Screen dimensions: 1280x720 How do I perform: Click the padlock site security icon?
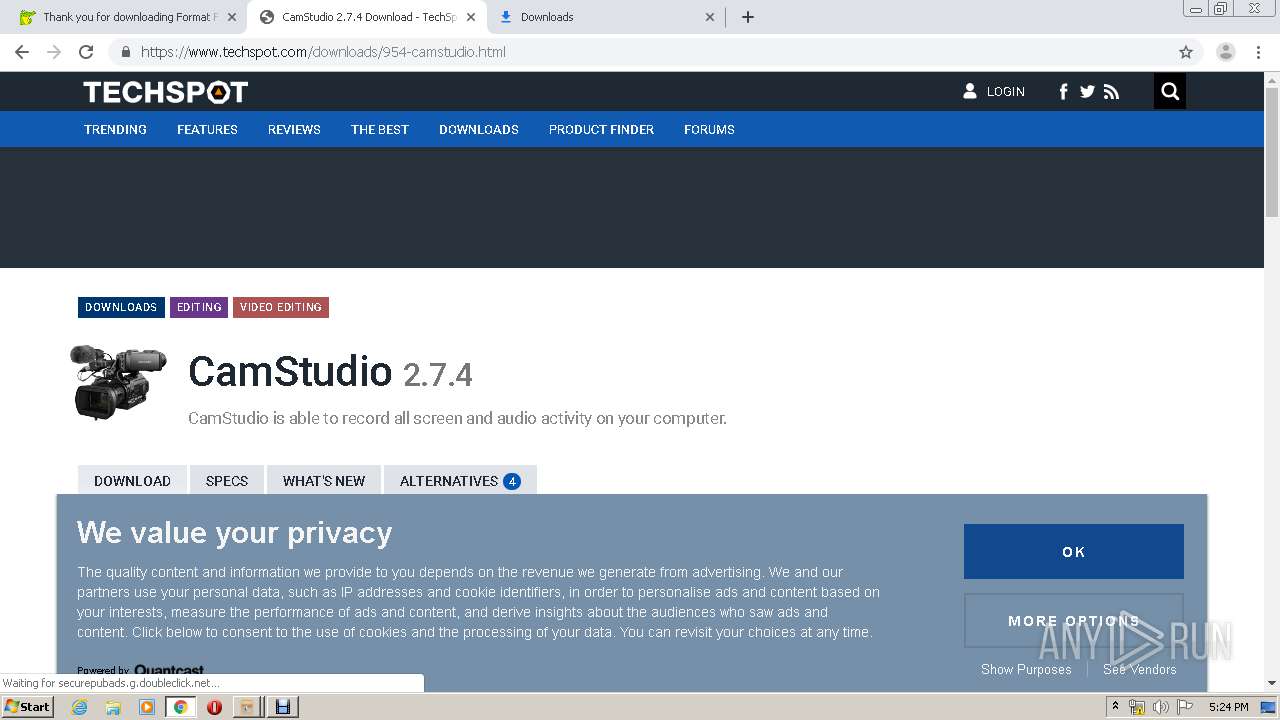click(x=126, y=52)
